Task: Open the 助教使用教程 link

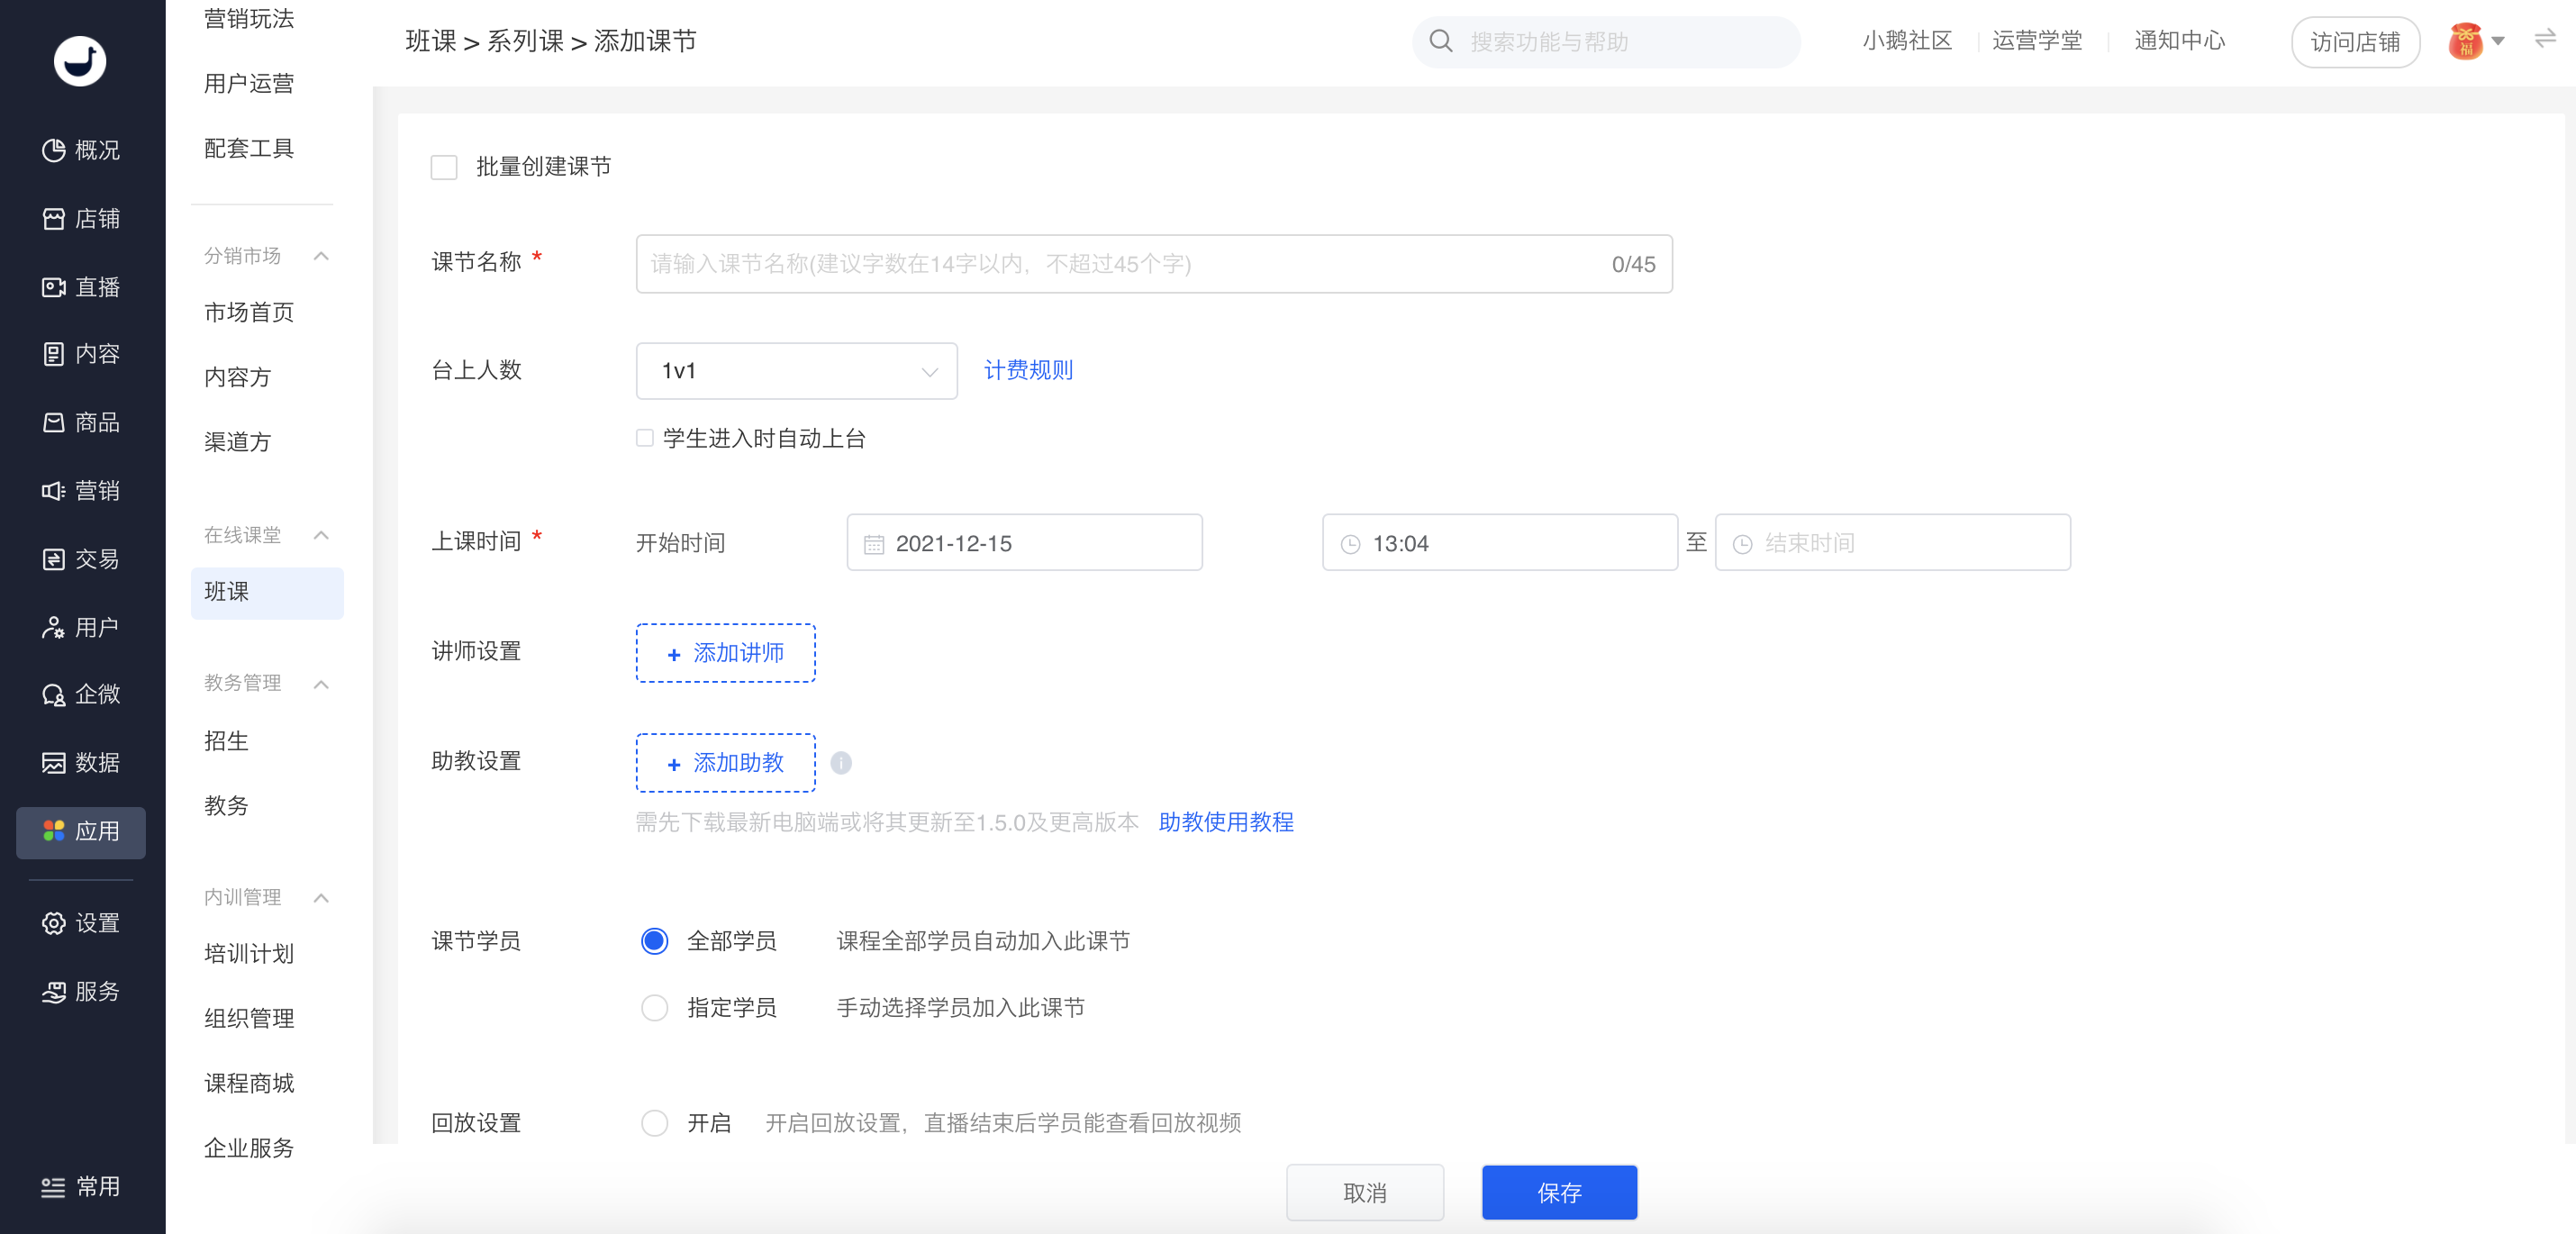Action: (1225, 822)
